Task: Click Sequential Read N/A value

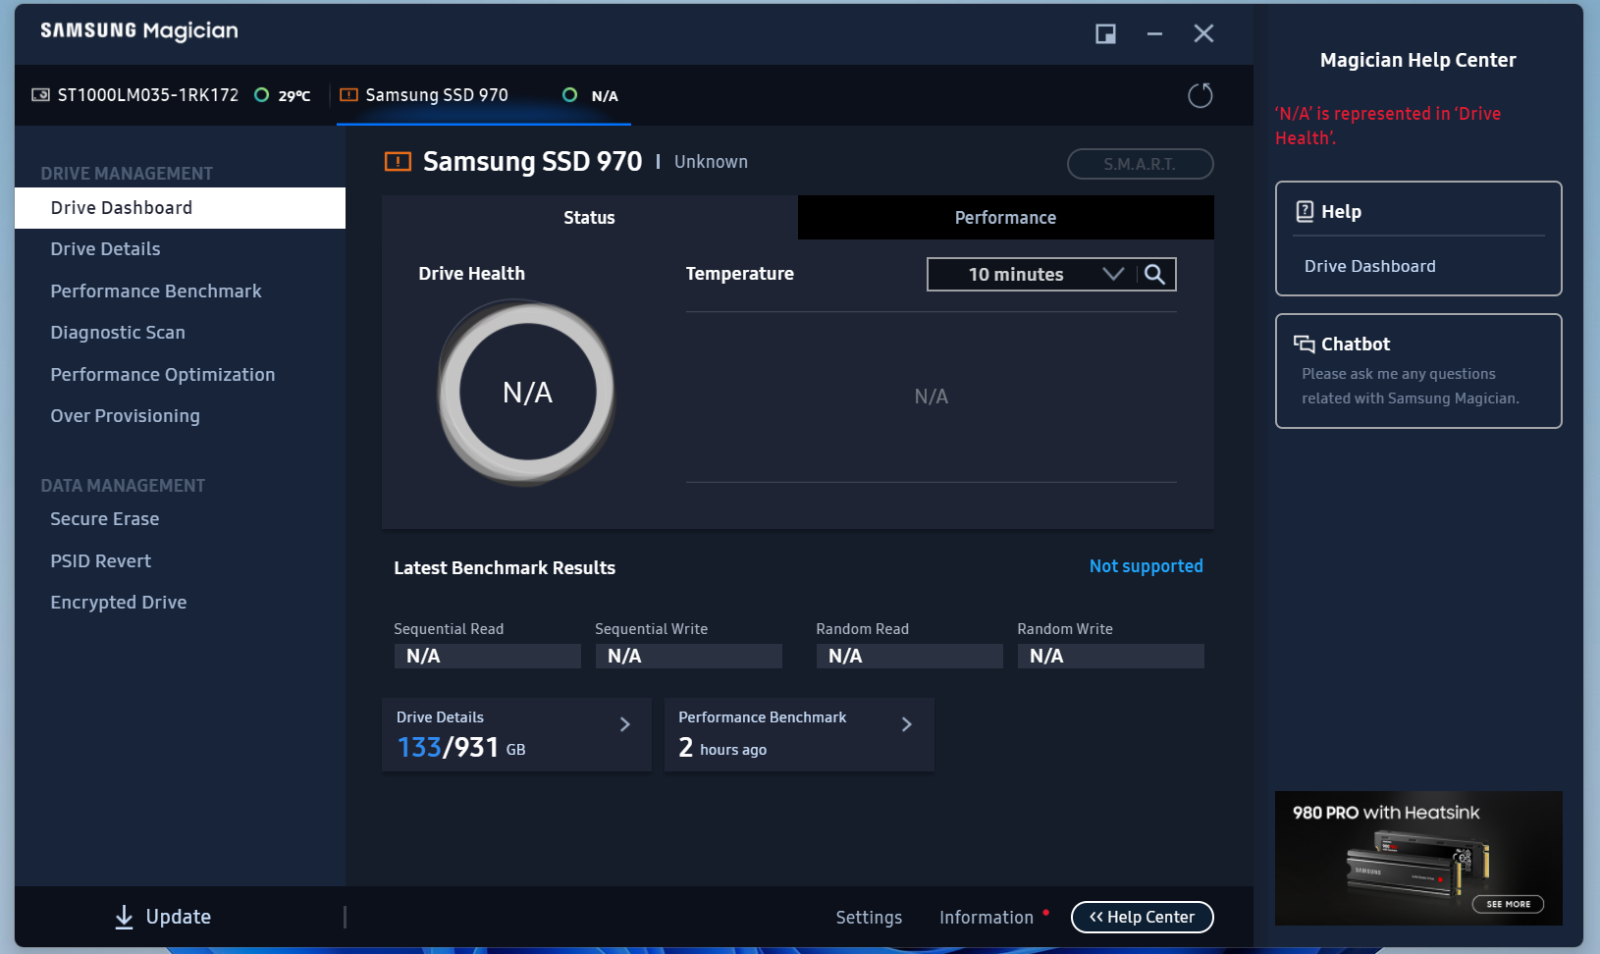Action: [x=487, y=656]
